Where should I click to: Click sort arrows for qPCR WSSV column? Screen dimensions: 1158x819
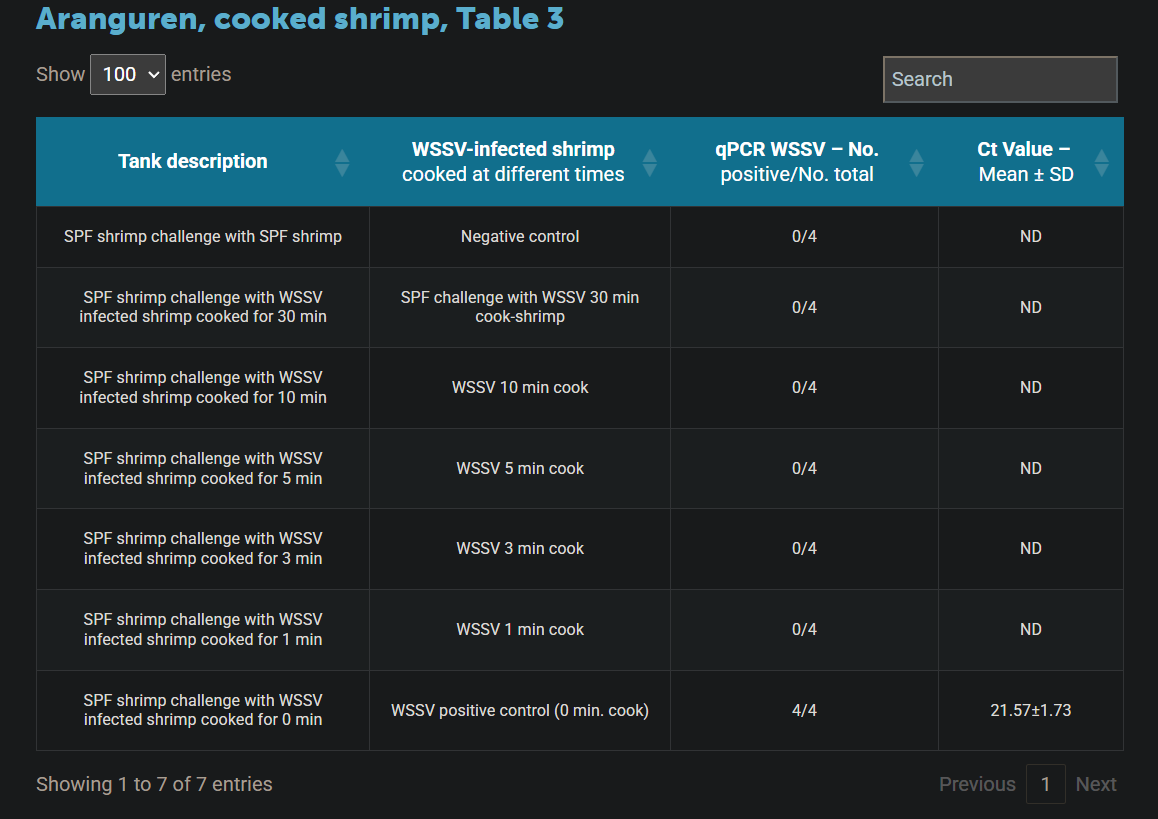point(916,162)
